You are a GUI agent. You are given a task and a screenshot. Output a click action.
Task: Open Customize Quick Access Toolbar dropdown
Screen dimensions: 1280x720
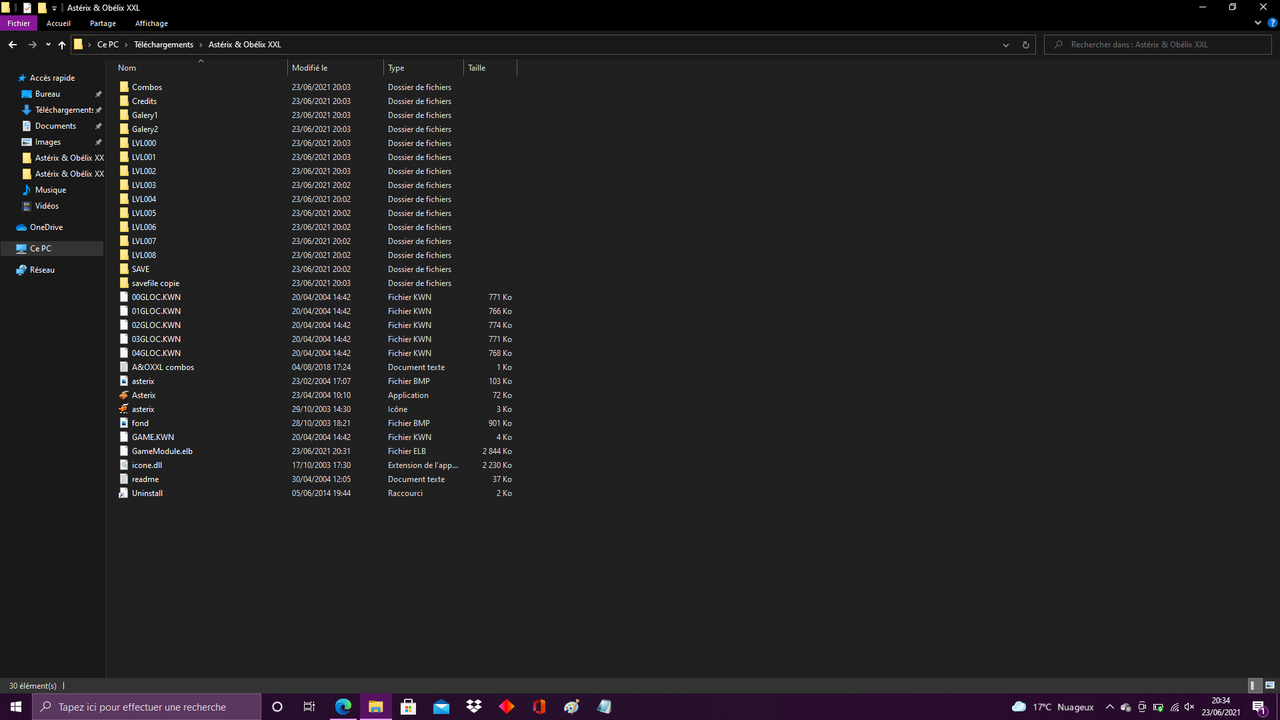tap(56, 8)
